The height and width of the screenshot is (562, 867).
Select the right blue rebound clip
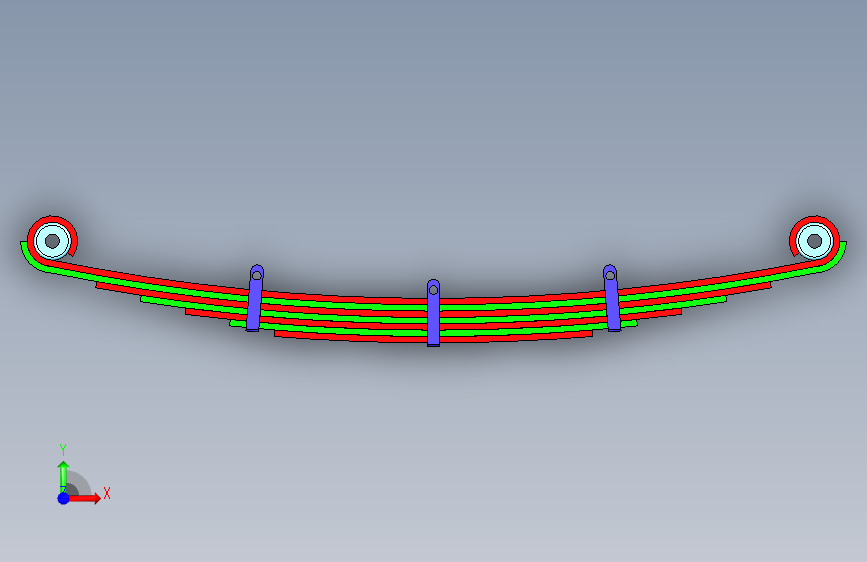pos(612,298)
